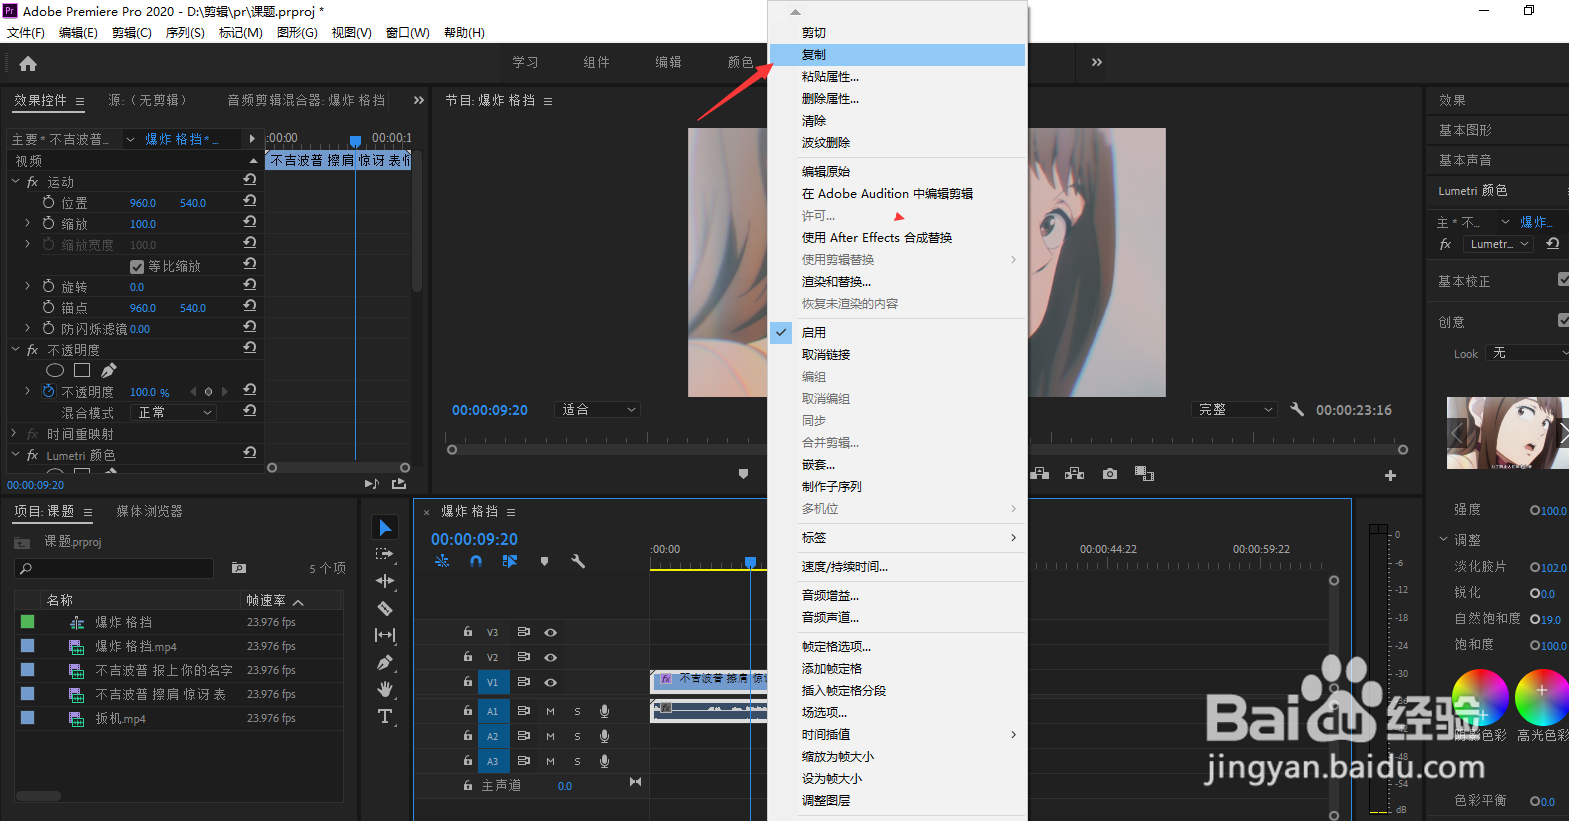The width and height of the screenshot is (1569, 821).
Task: Create ellipse mask under Opacity
Action: (55, 370)
